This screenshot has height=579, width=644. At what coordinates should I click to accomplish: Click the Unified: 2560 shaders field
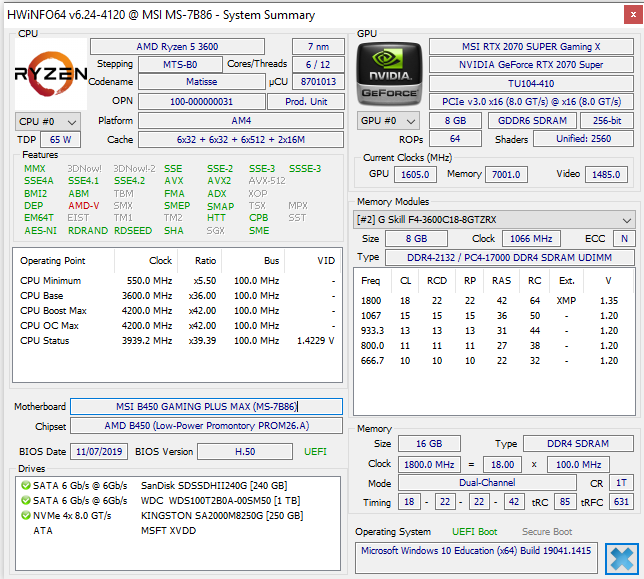point(583,138)
